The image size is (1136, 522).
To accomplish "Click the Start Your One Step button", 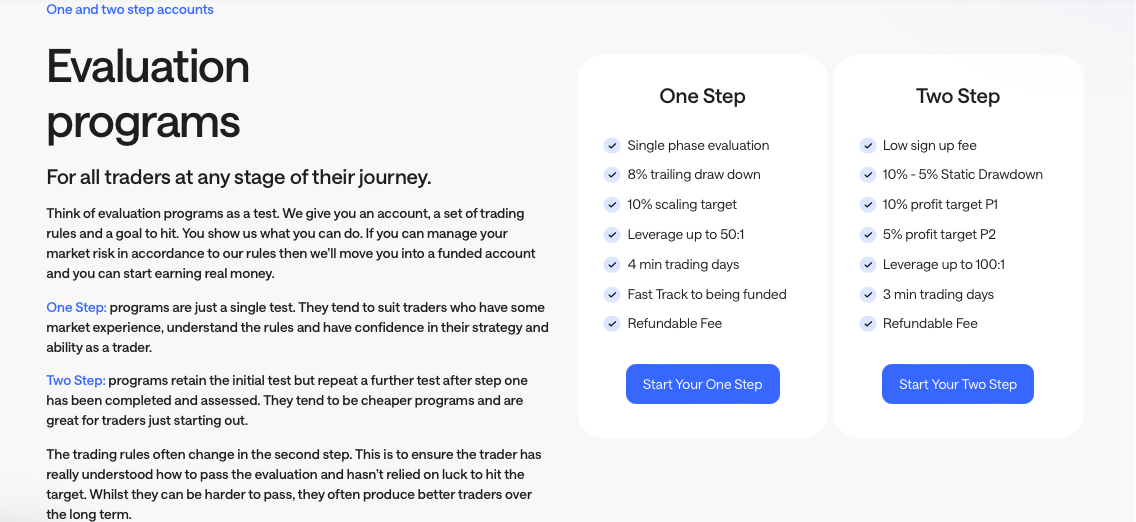I will [703, 384].
